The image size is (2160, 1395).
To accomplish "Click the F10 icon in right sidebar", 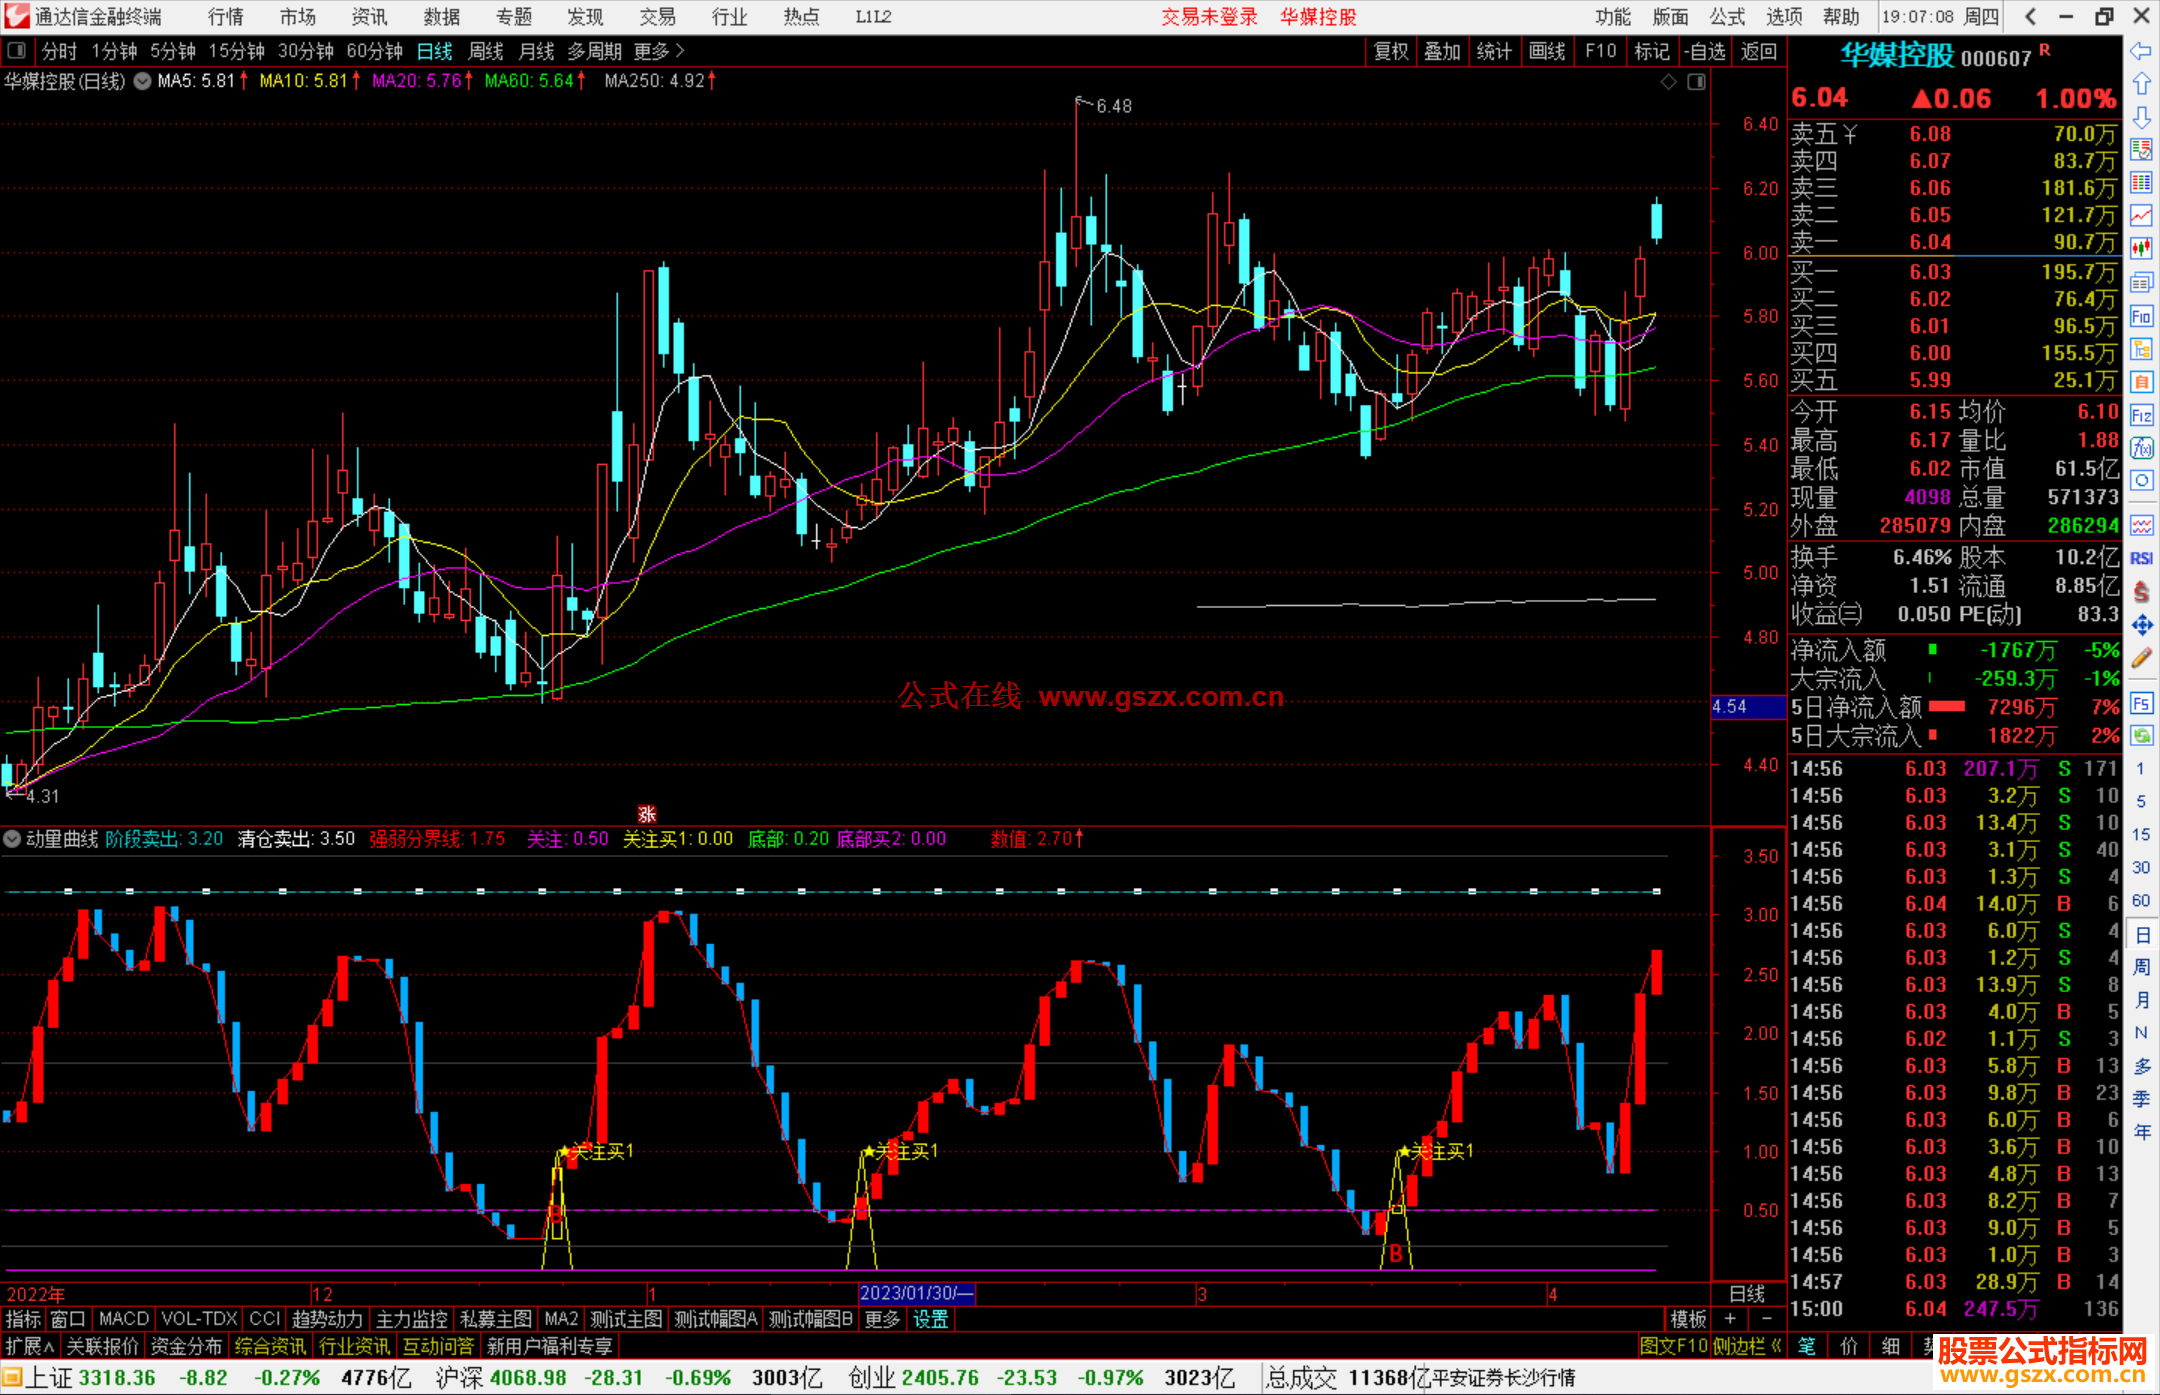I will (2141, 317).
